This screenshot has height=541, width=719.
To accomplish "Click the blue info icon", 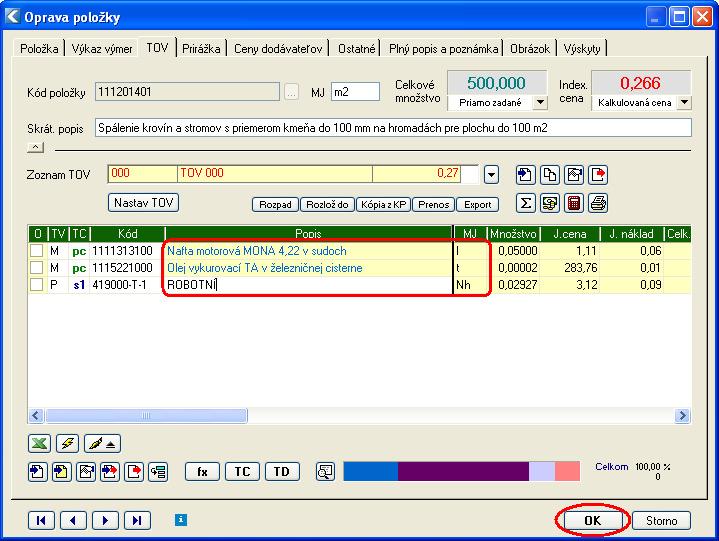I will click(x=181, y=519).
